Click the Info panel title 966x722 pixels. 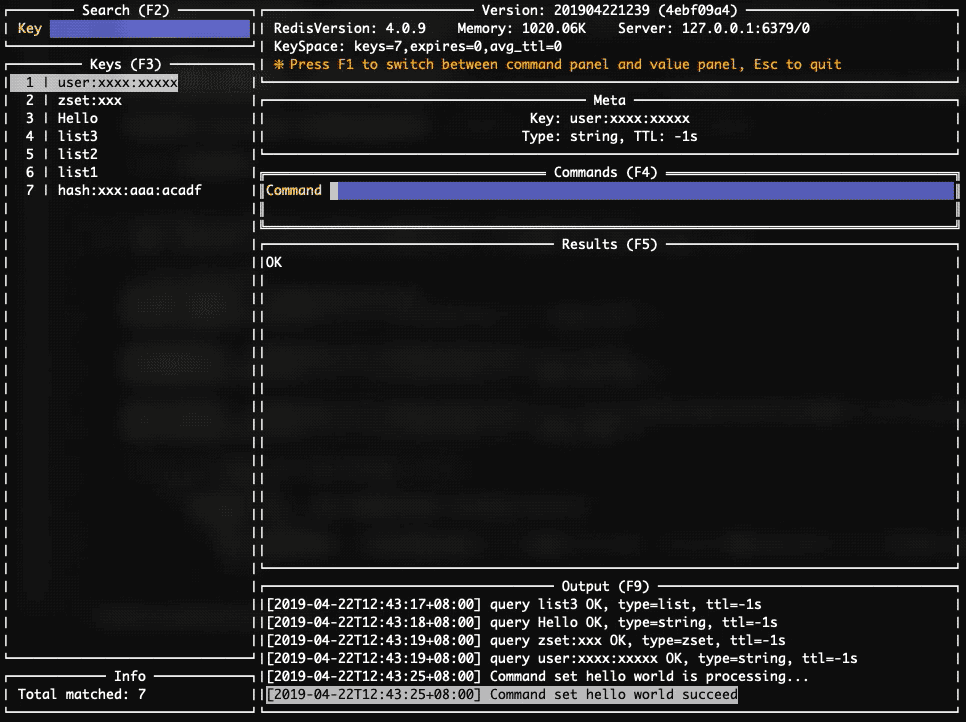pos(130,676)
